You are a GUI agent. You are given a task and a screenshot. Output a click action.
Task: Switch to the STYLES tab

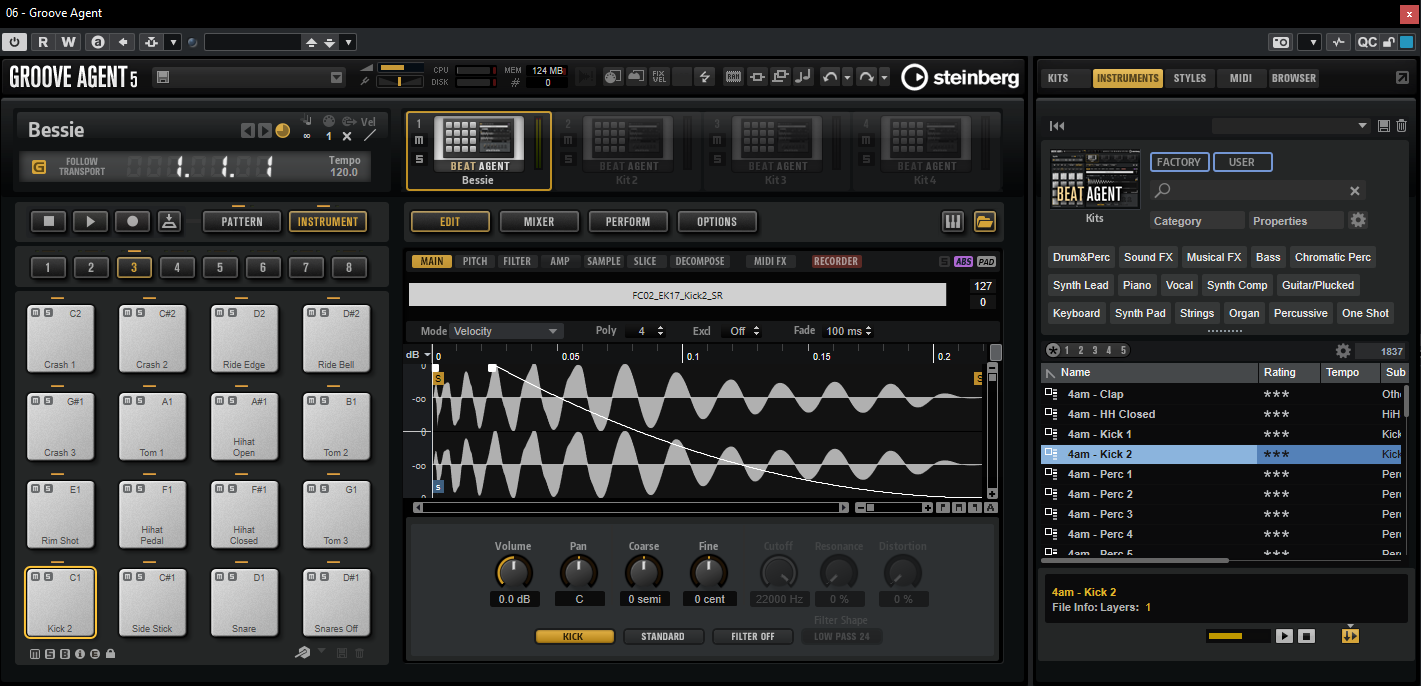click(1190, 78)
